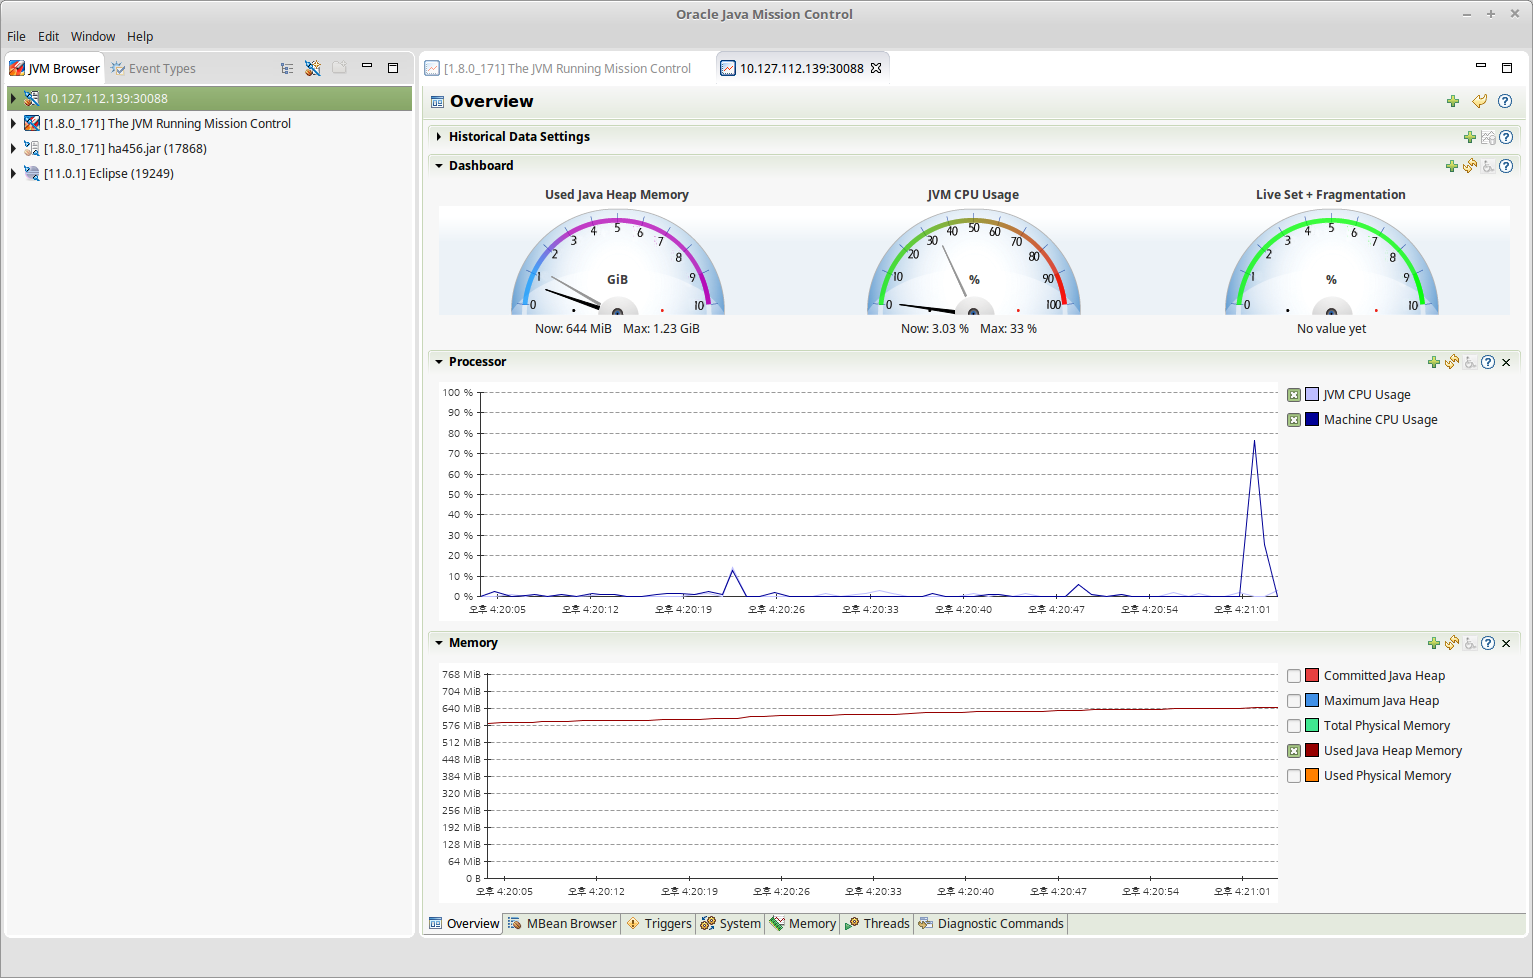Image resolution: width=1533 pixels, height=978 pixels.
Task: Disable the Used Java Heap Memory checkbox
Action: [1294, 751]
